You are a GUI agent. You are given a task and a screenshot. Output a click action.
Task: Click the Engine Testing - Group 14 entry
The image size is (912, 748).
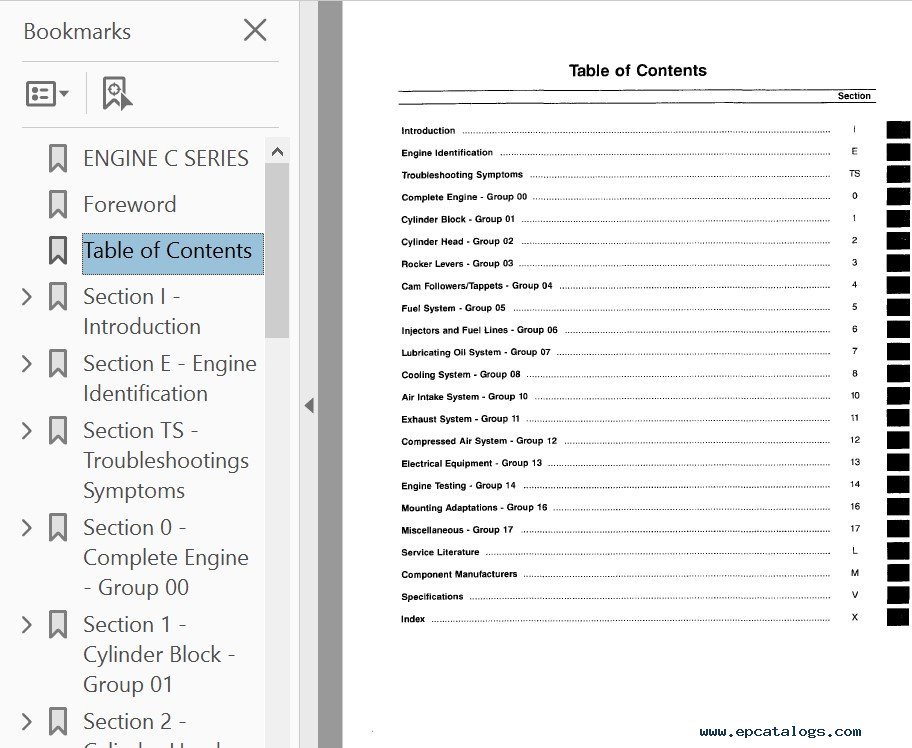click(x=458, y=486)
